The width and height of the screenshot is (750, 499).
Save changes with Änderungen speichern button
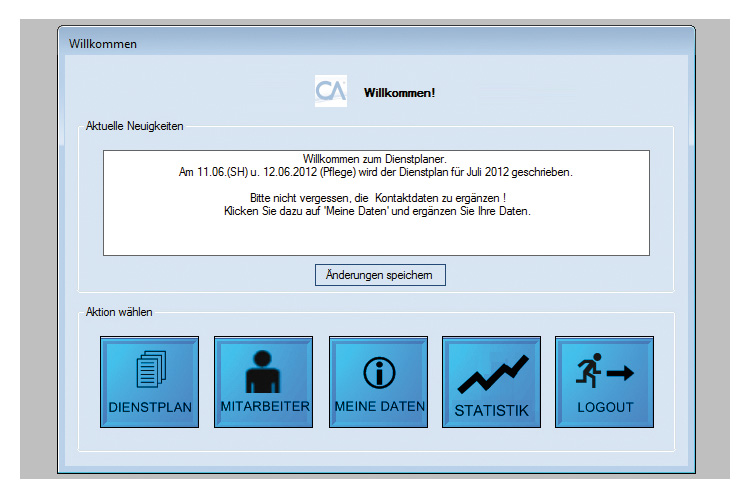tap(380, 275)
